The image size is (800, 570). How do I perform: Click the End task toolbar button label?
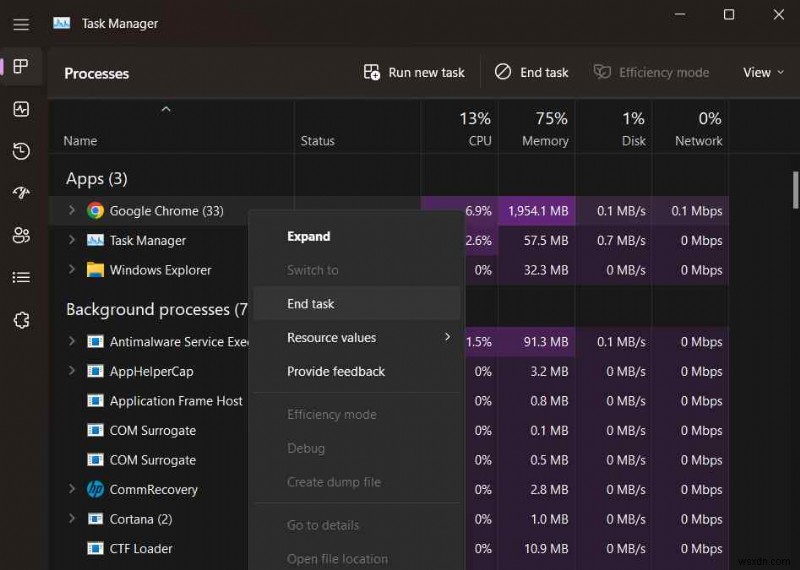pos(544,72)
